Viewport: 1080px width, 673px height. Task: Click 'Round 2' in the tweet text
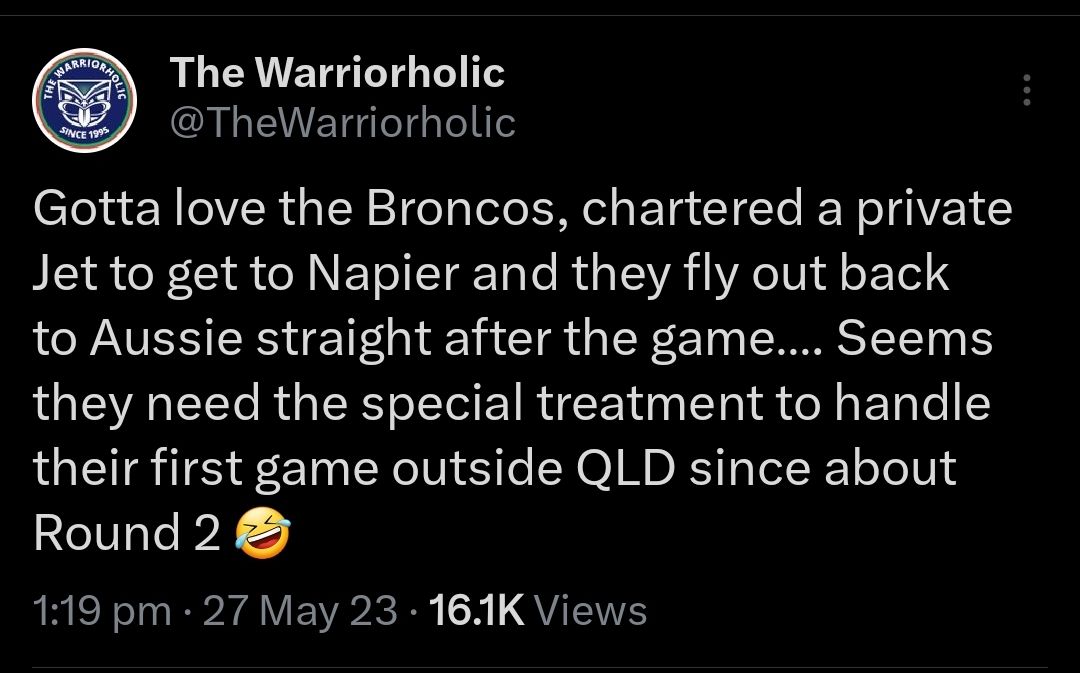127,533
